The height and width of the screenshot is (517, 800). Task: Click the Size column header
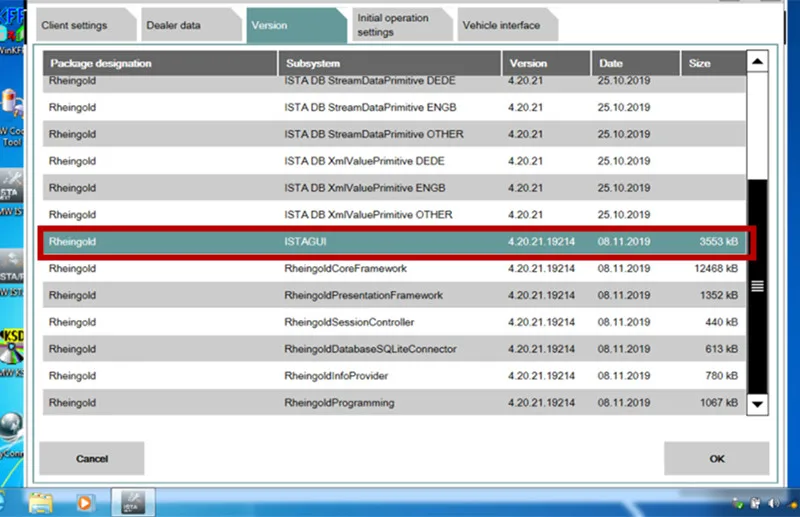[x=713, y=63]
